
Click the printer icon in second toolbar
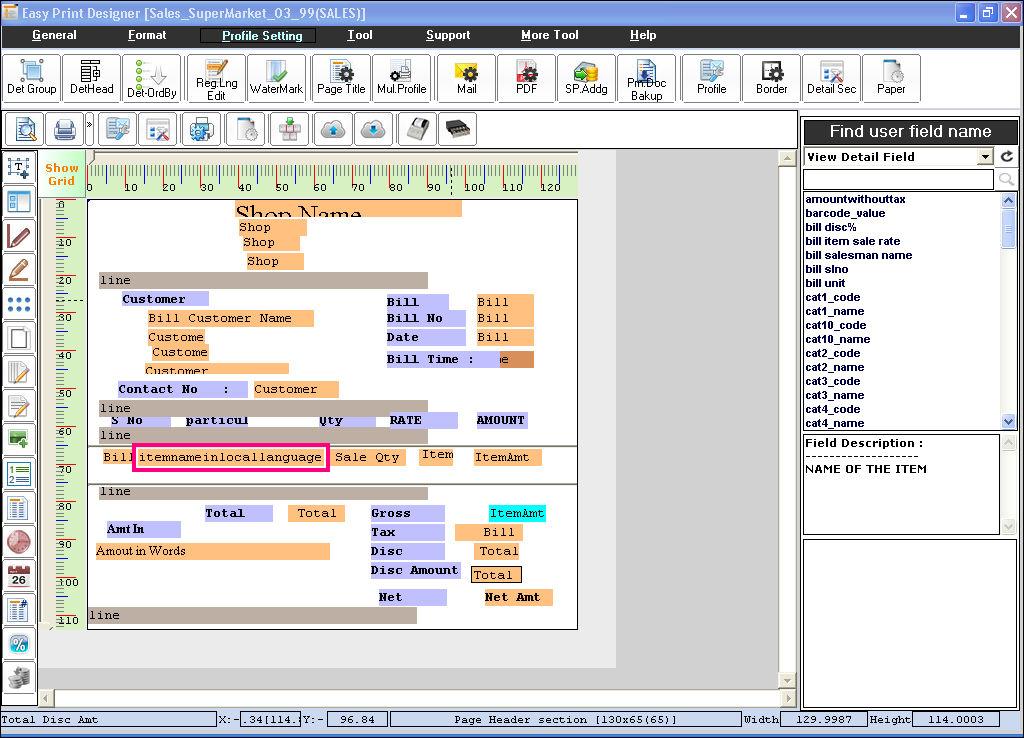65,129
